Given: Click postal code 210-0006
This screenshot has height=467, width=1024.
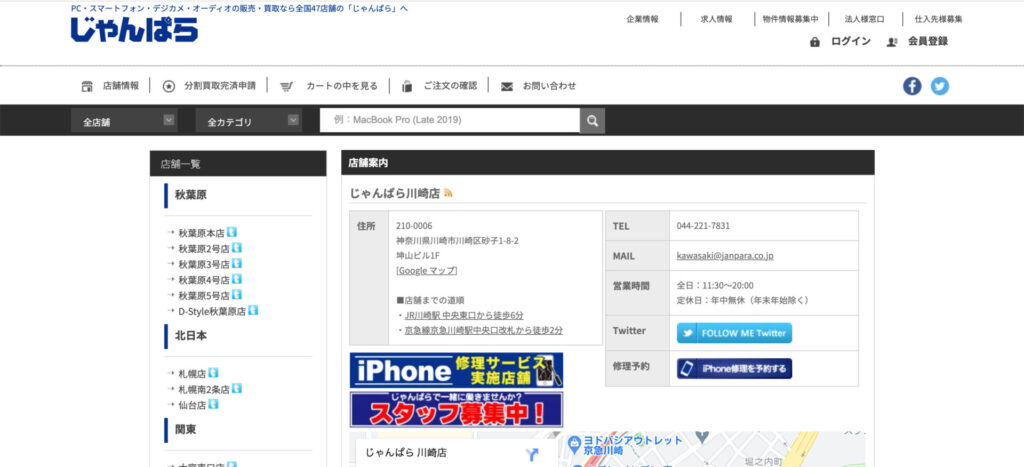Looking at the screenshot, I should click(414, 226).
